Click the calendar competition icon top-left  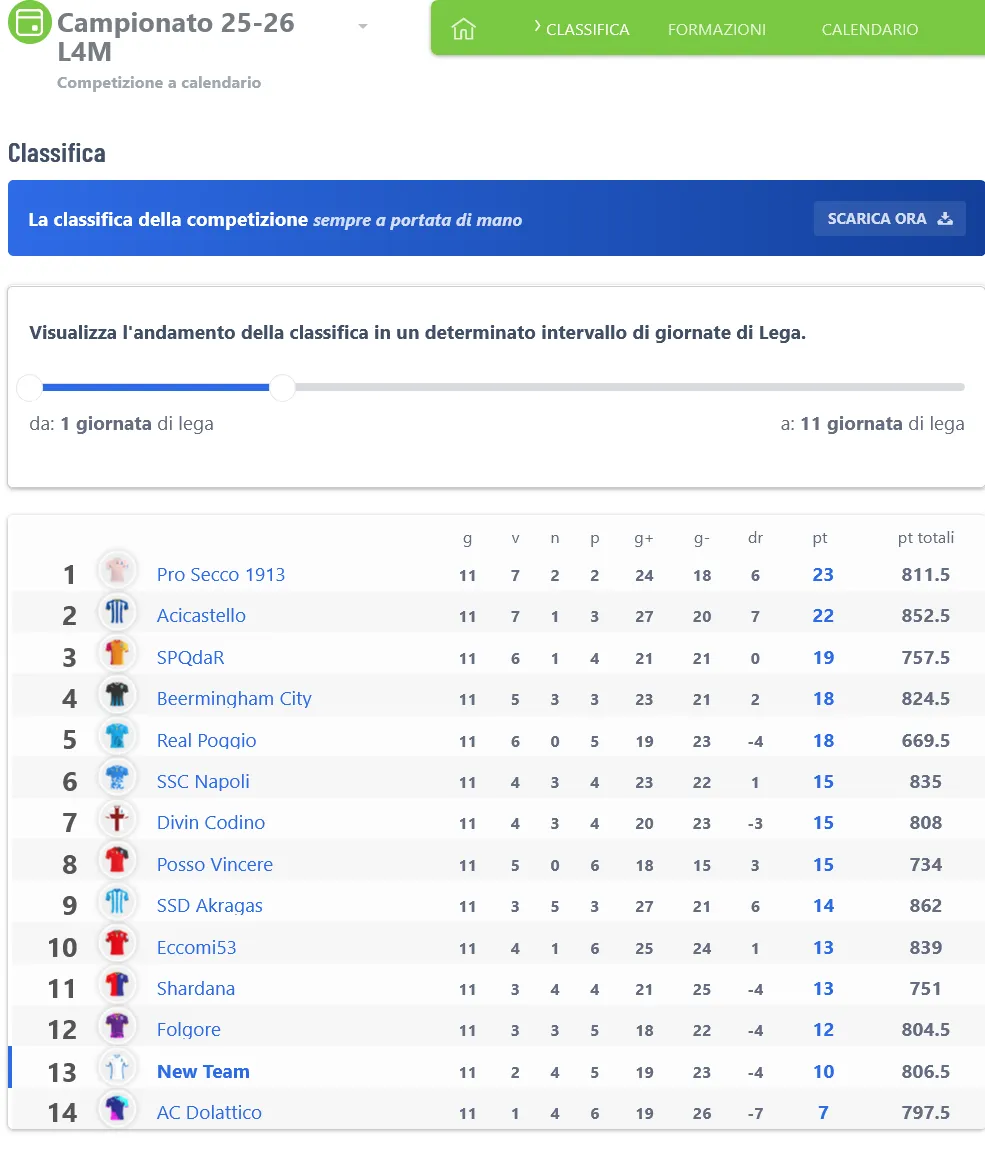click(x=30, y=22)
